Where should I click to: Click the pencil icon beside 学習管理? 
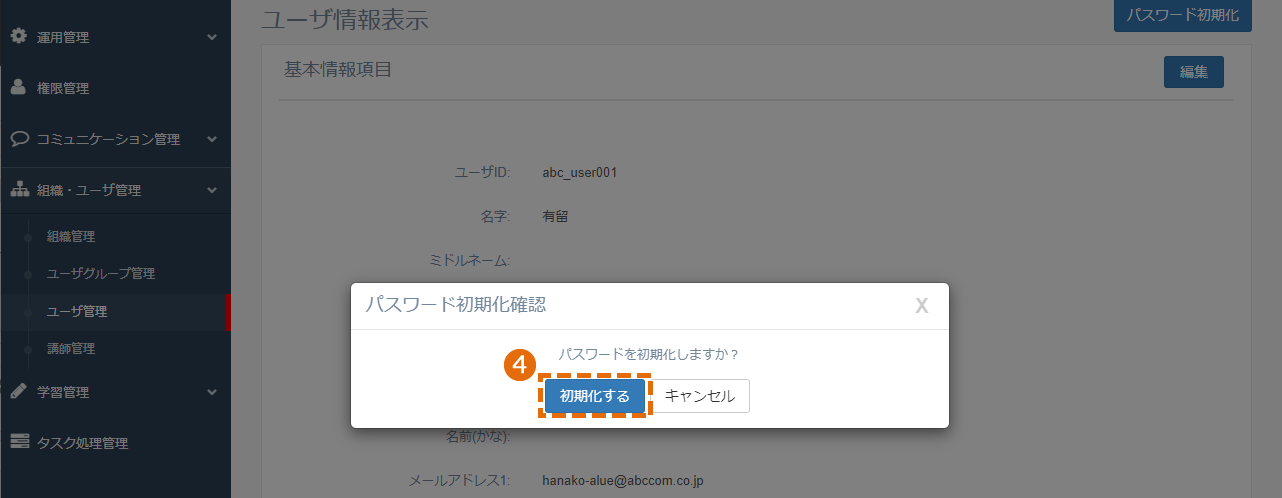19,391
